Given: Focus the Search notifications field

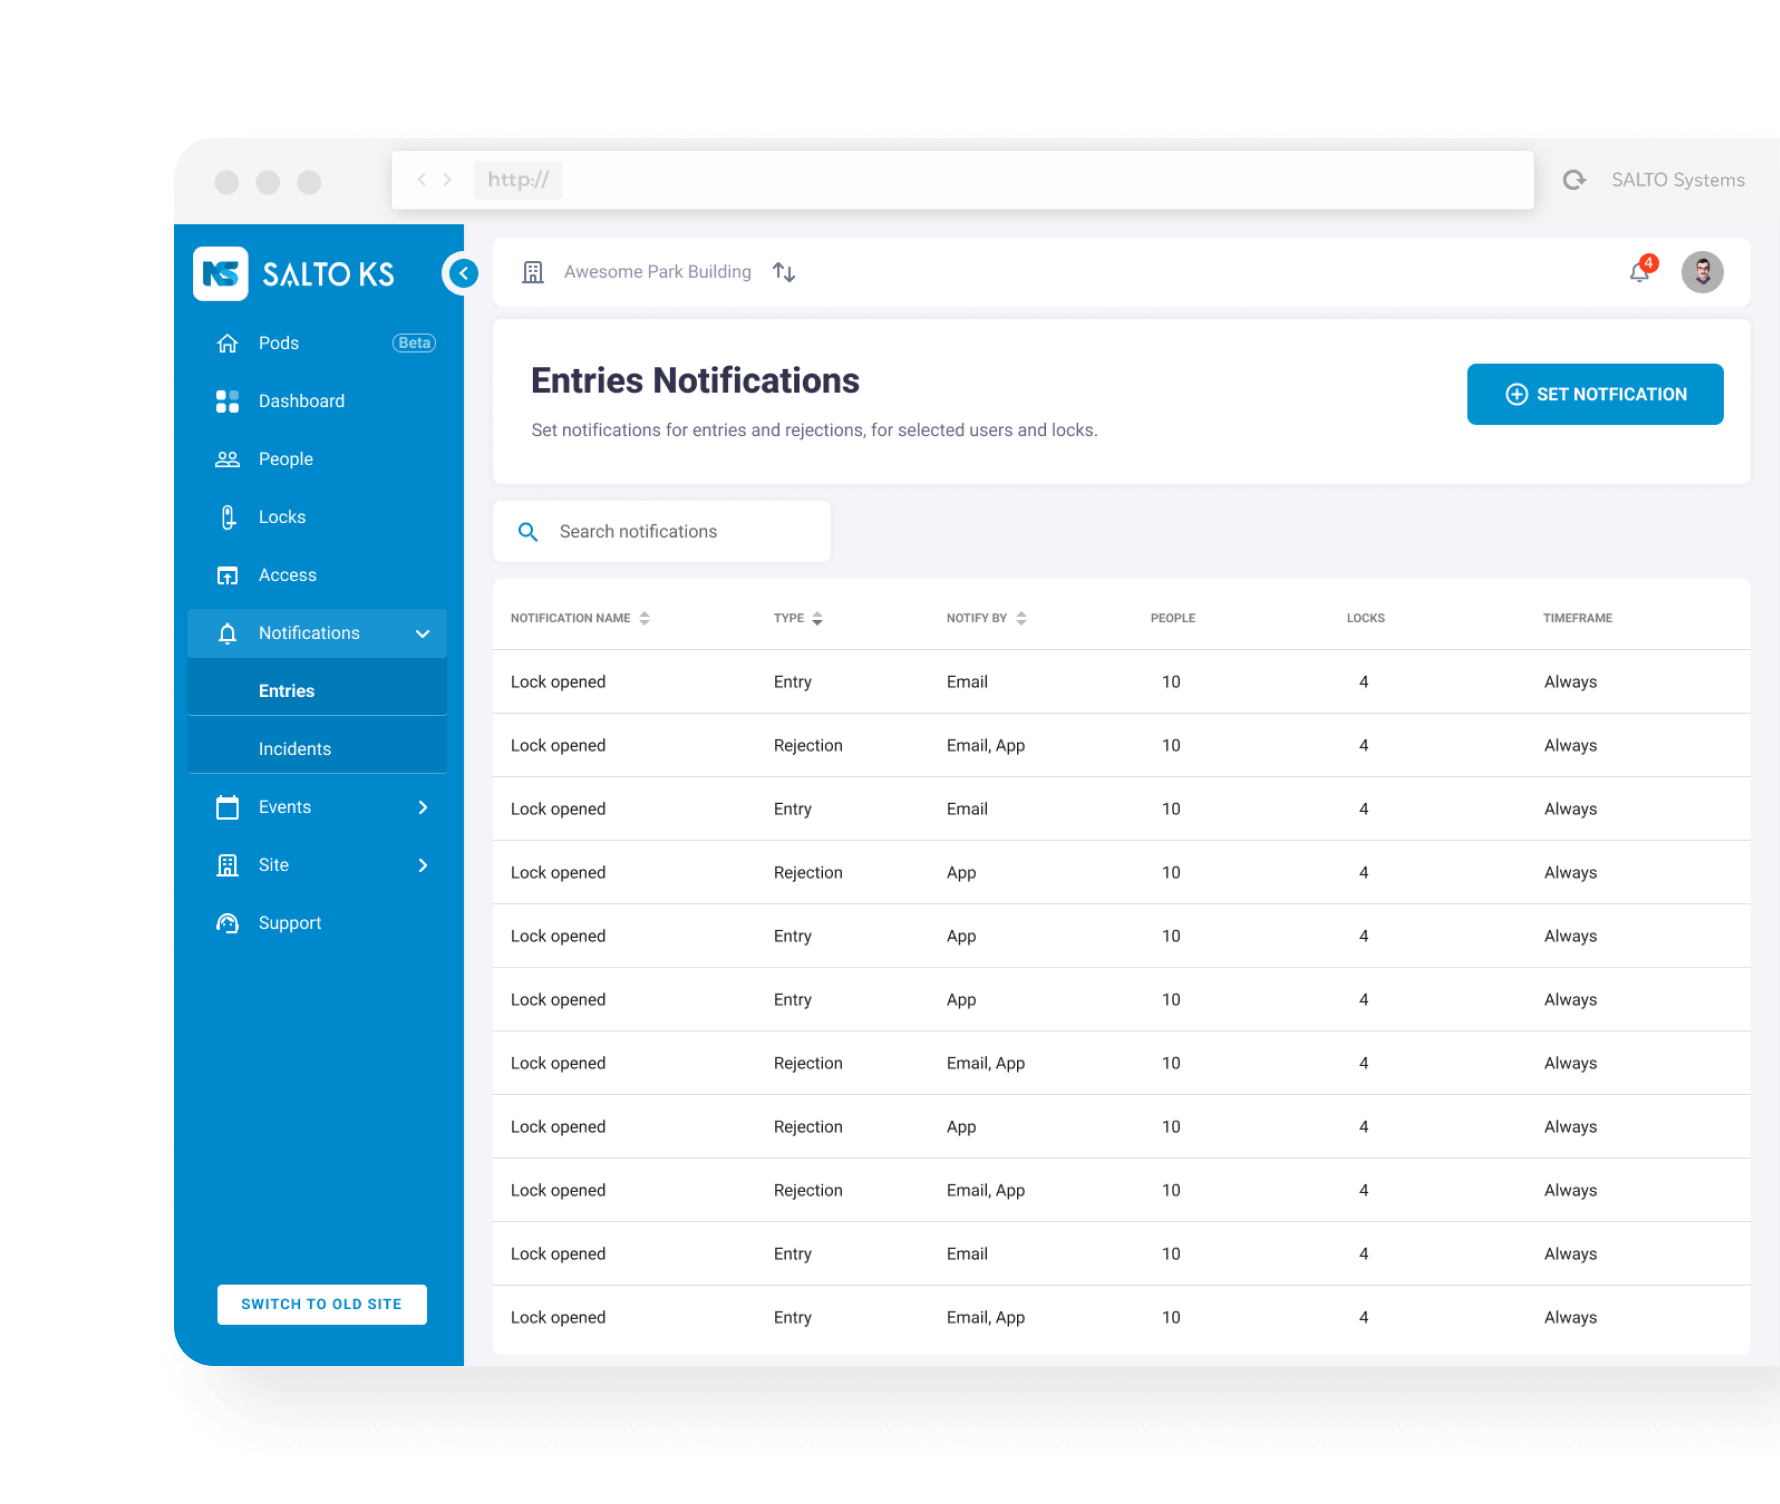Looking at the screenshot, I should [662, 532].
